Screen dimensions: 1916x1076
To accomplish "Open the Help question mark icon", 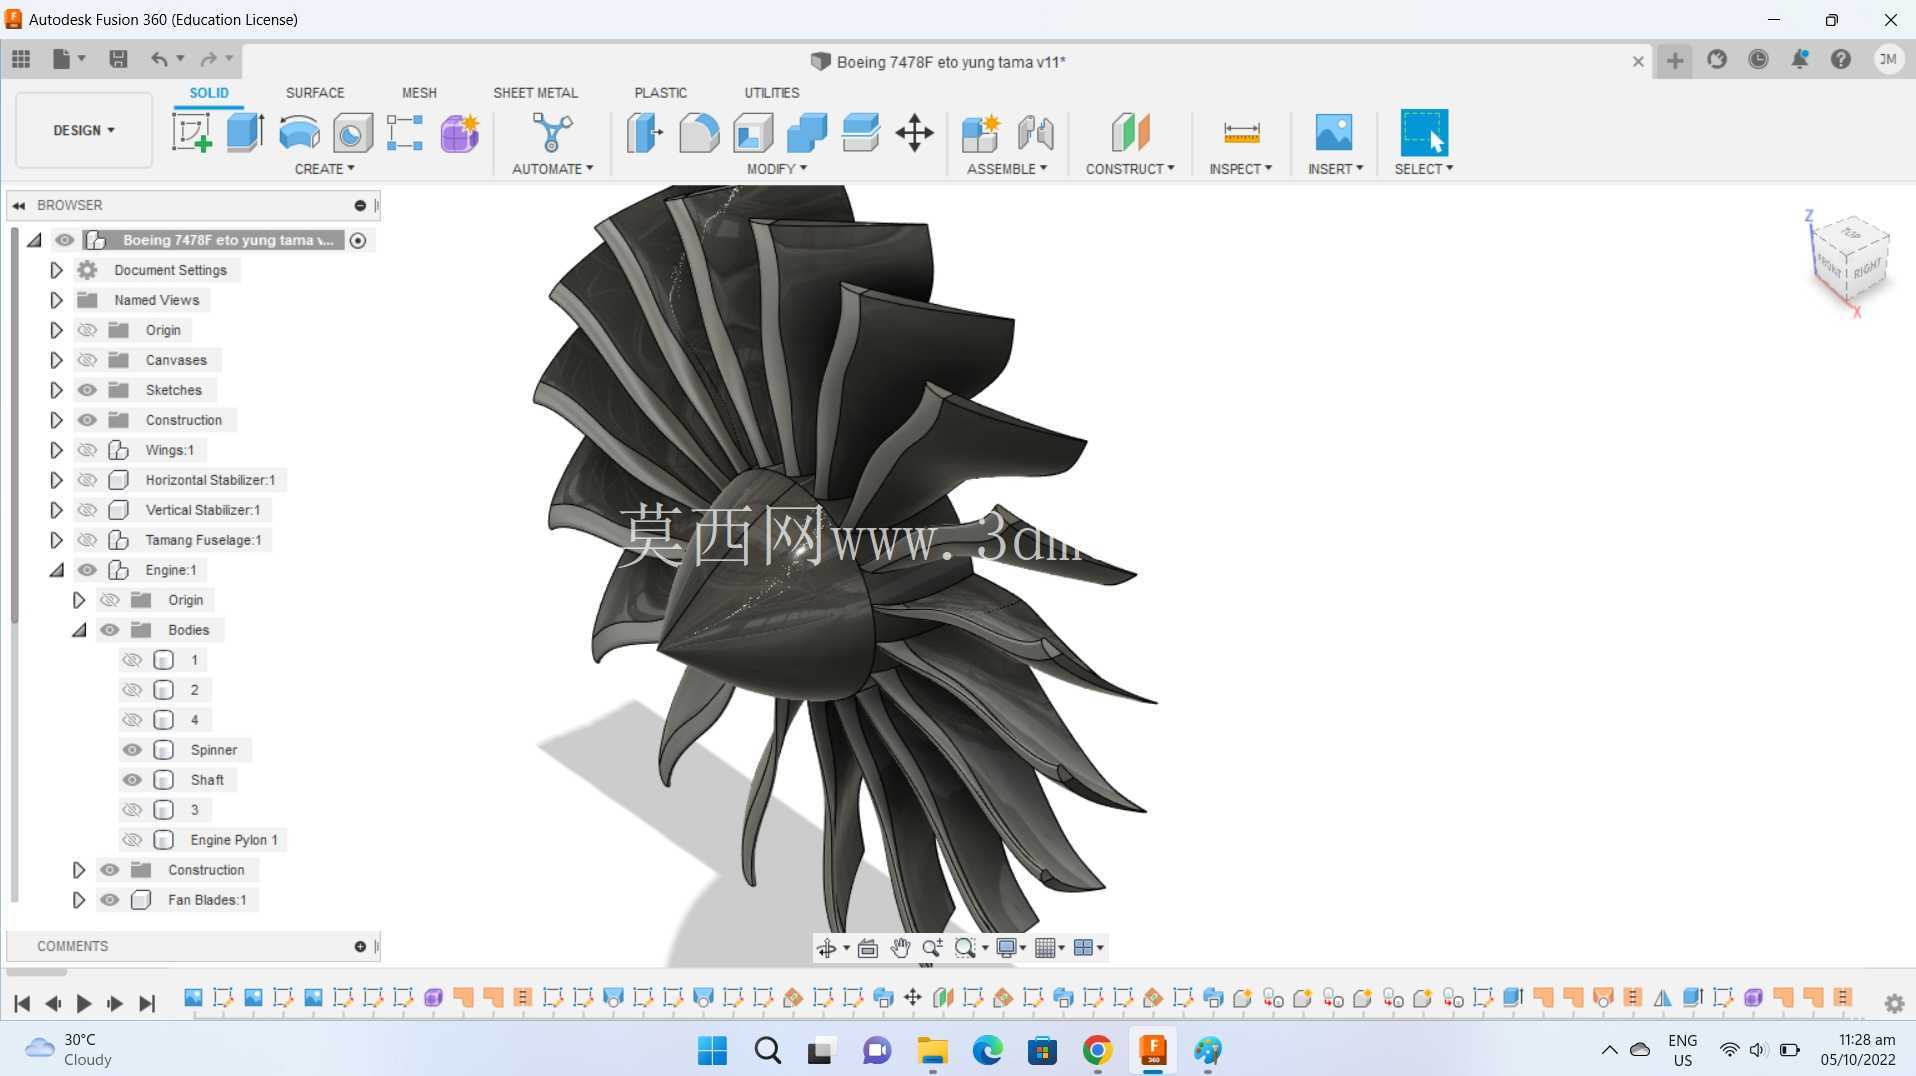I will click(1841, 60).
